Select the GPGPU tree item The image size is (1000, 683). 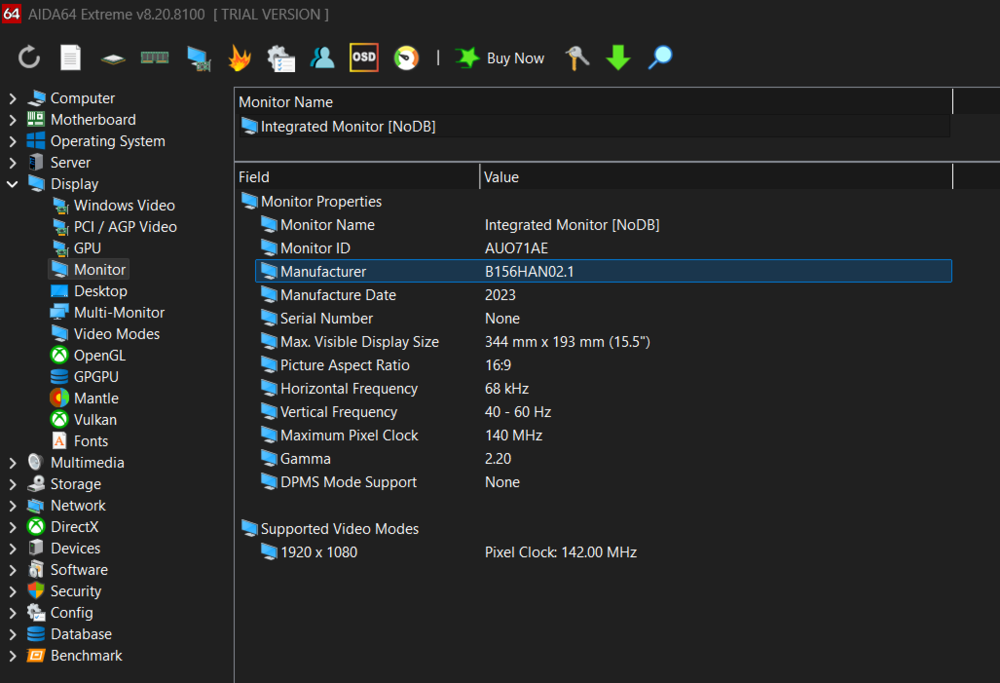point(85,377)
